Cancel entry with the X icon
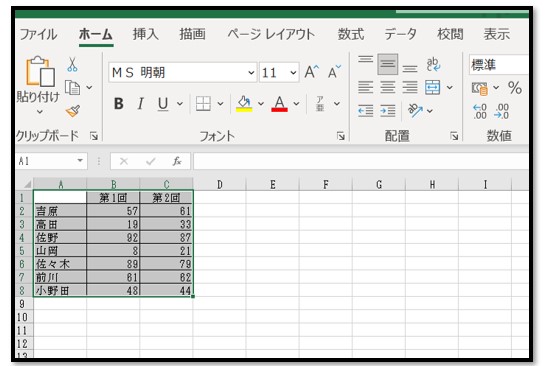This screenshot has width=554, height=366. pyautogui.click(x=124, y=161)
